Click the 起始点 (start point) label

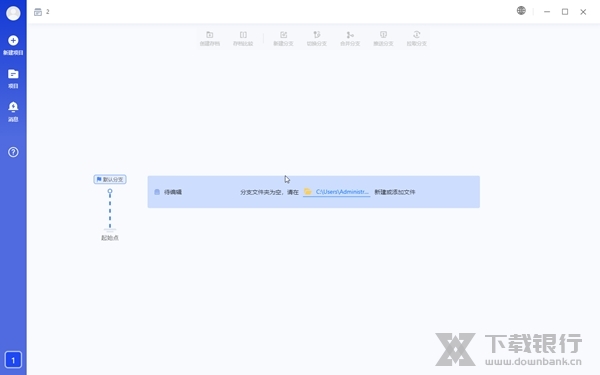pos(110,238)
